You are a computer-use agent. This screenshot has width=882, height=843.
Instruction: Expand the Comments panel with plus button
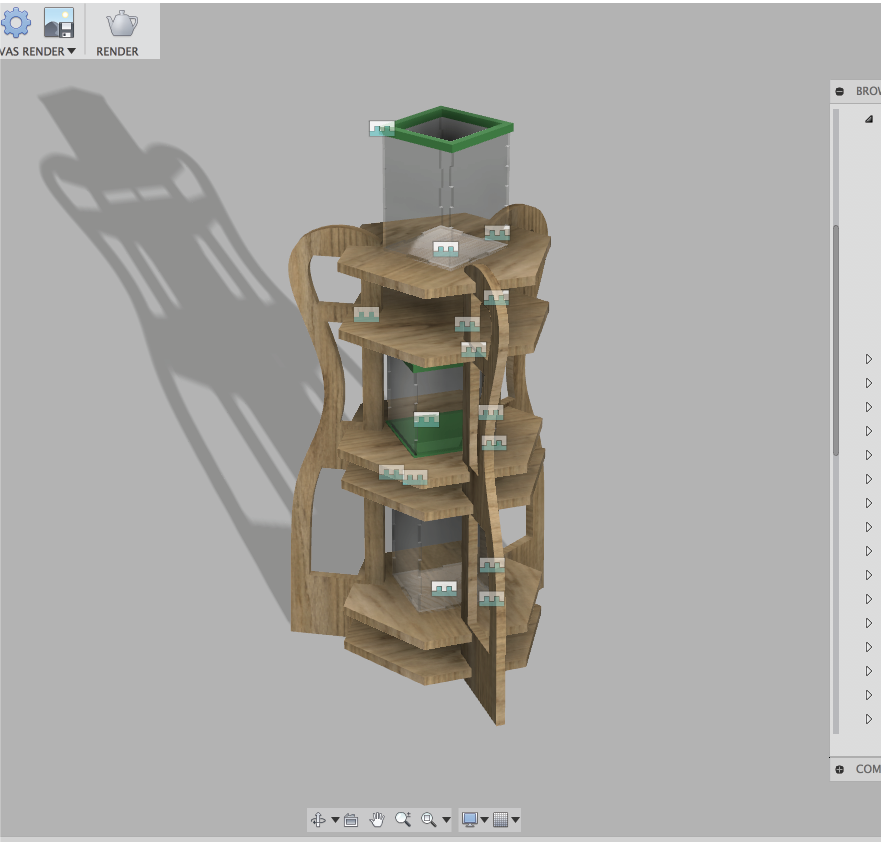click(x=840, y=769)
